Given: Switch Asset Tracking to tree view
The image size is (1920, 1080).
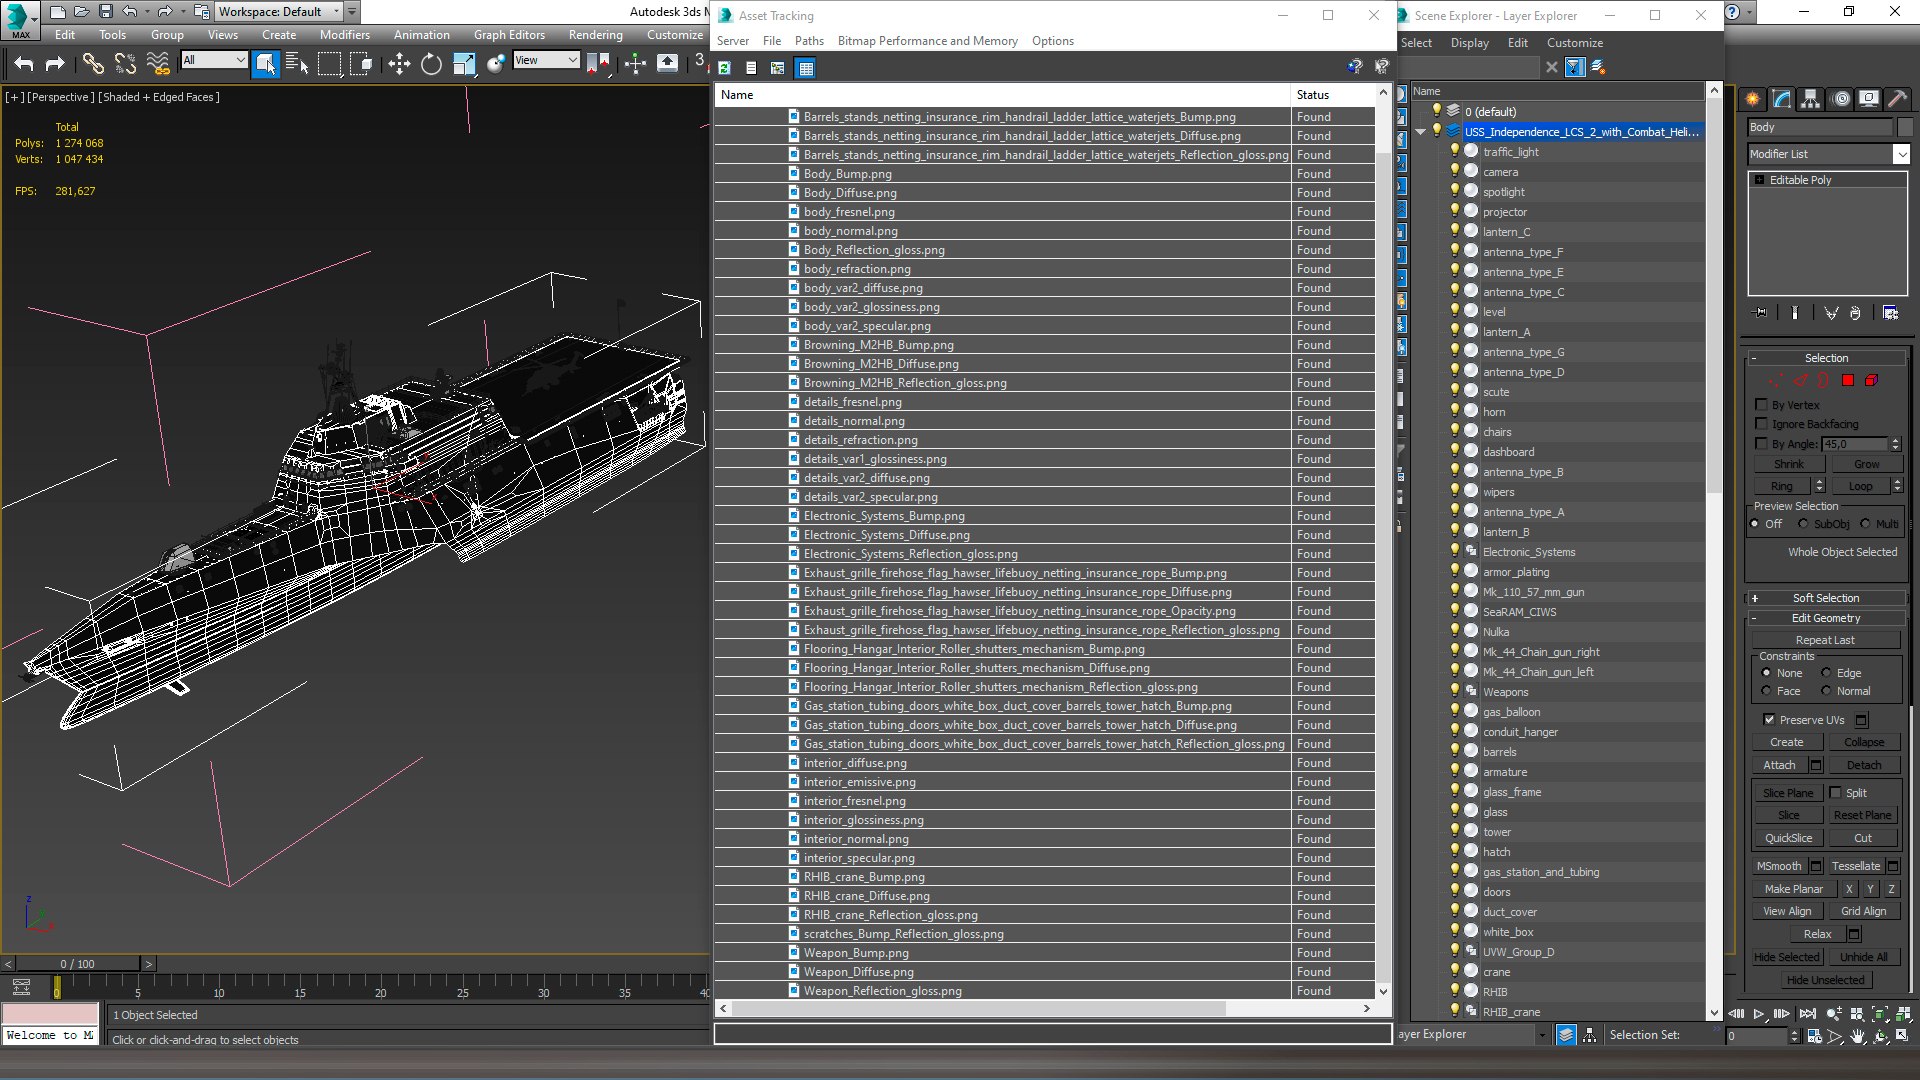Looking at the screenshot, I should (777, 68).
